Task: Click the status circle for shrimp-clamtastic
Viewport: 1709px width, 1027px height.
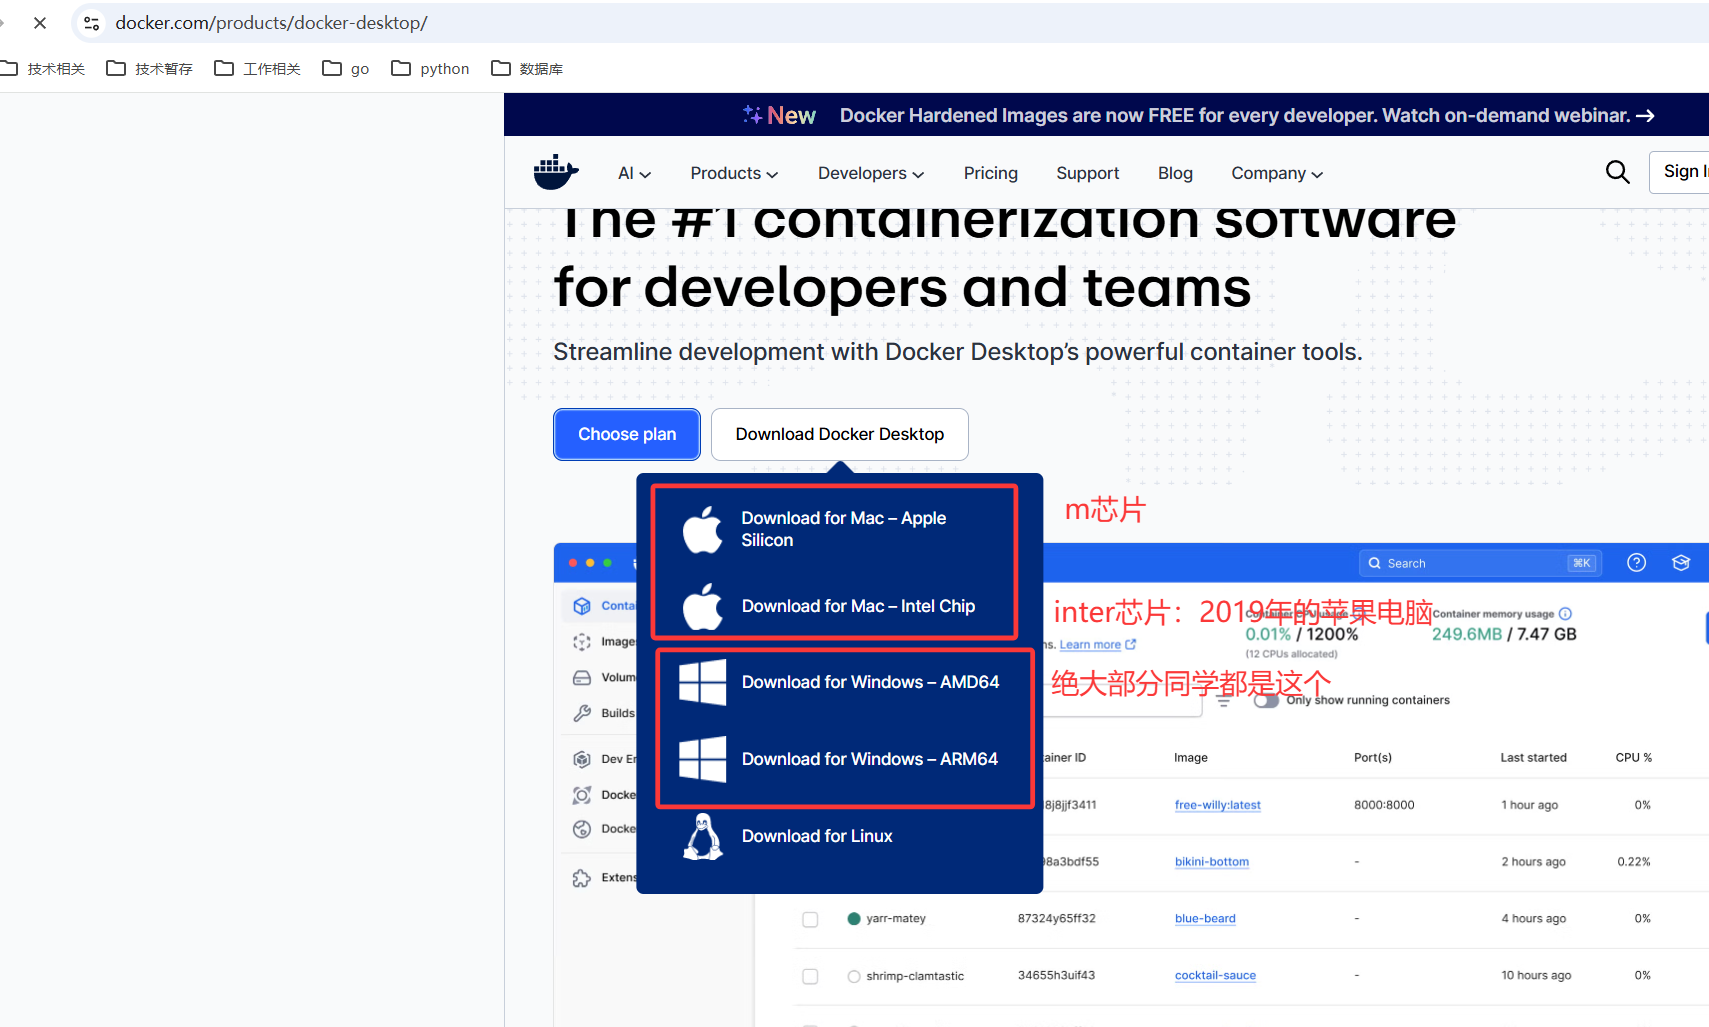Action: click(854, 976)
